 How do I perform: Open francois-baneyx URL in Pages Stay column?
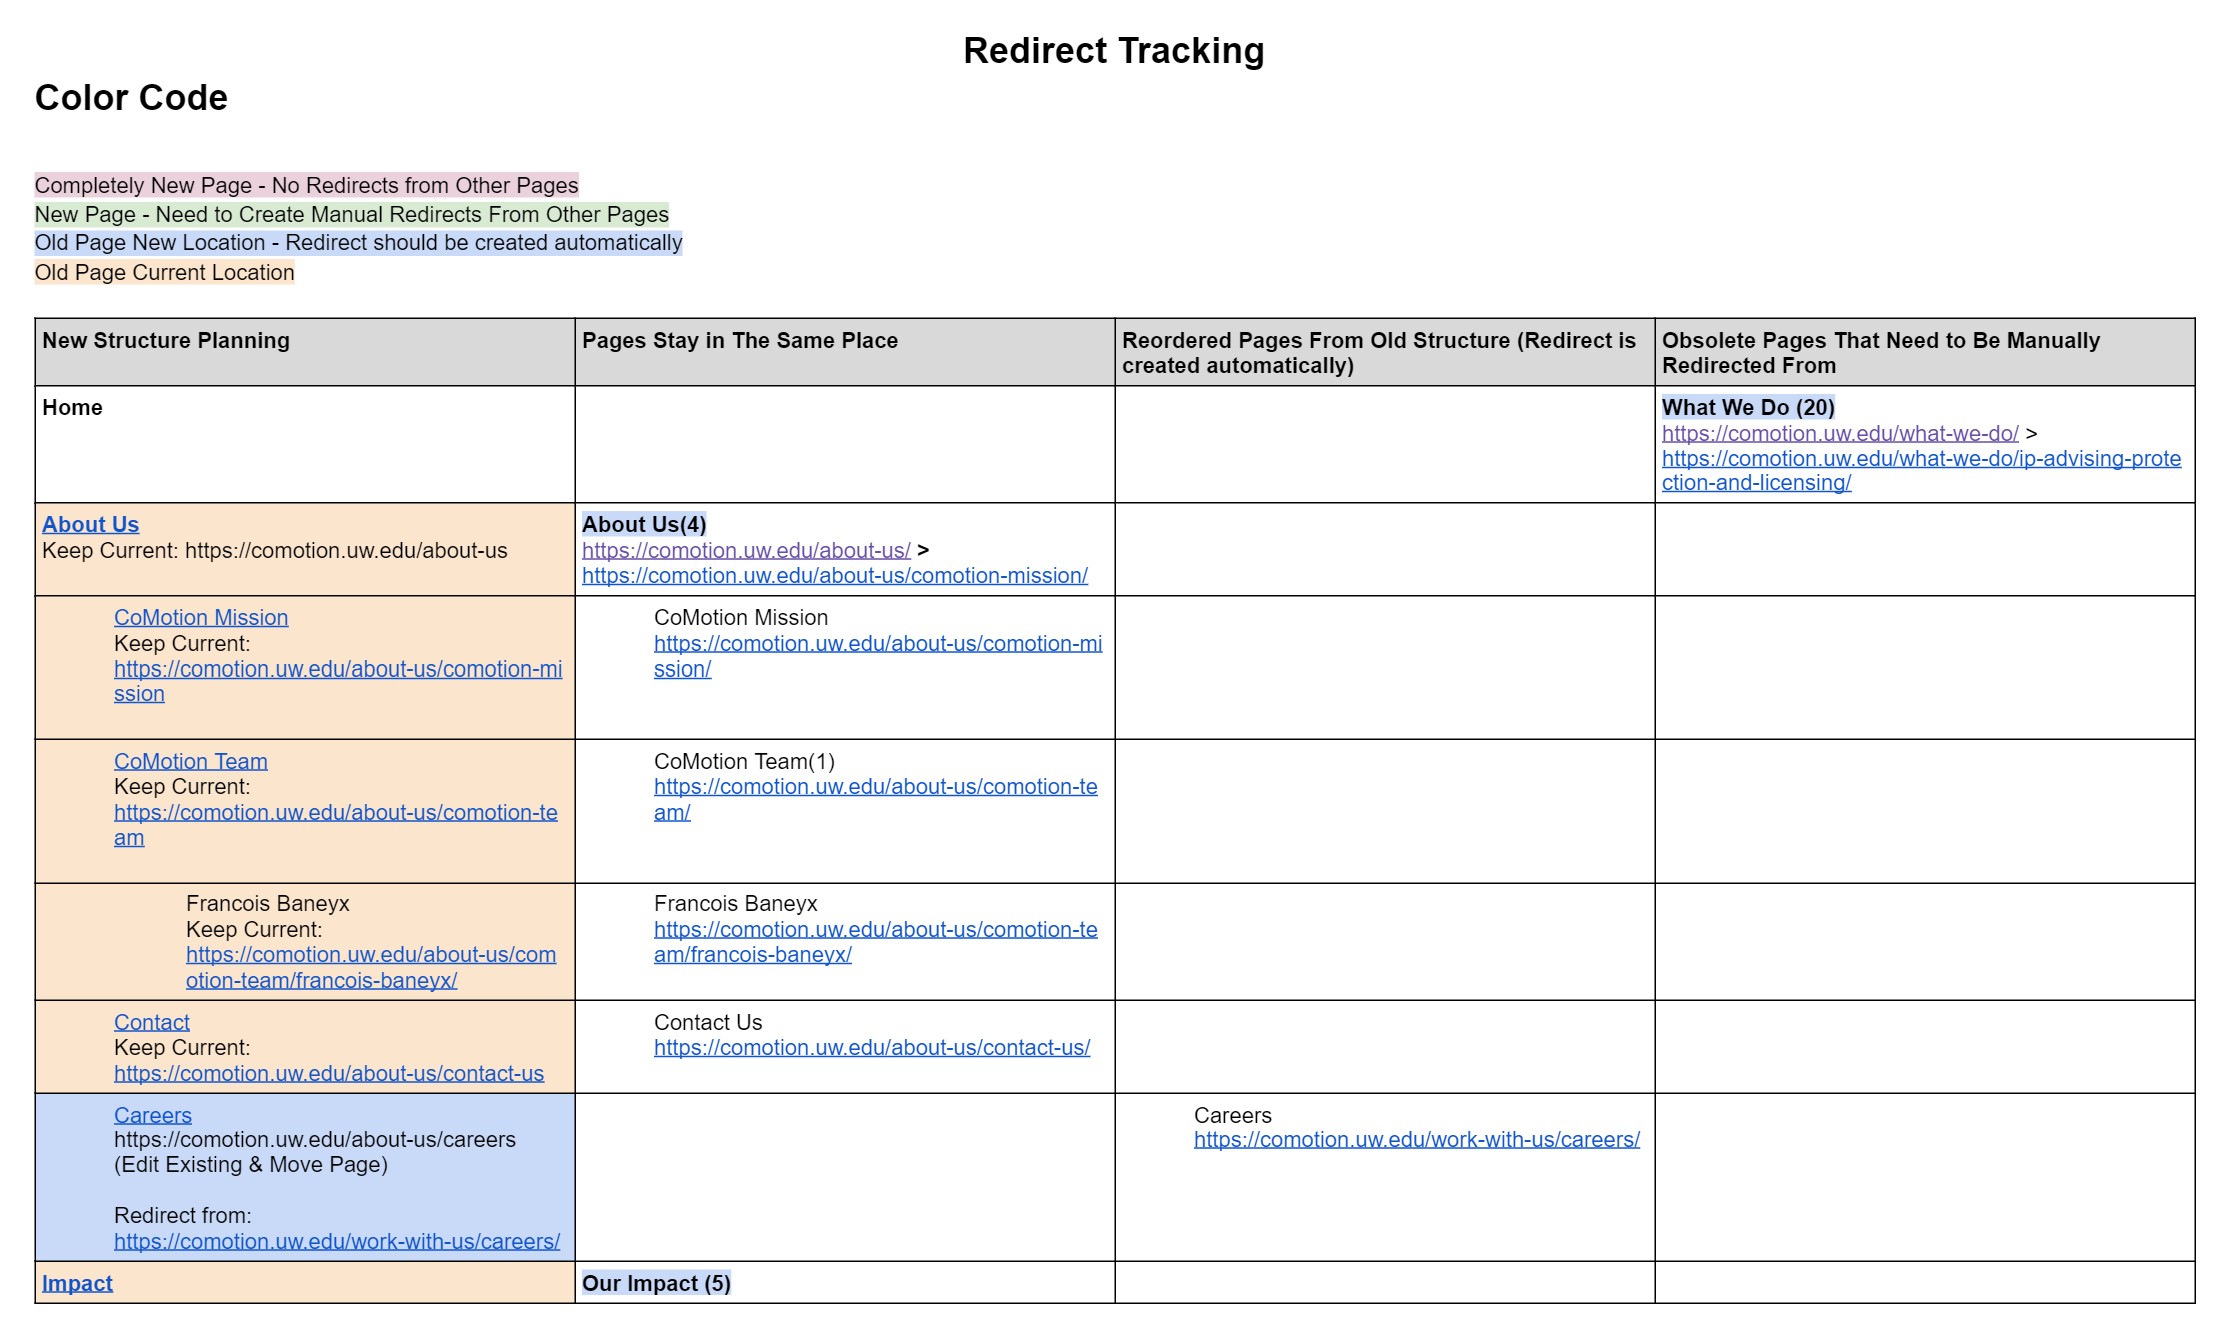point(876,942)
